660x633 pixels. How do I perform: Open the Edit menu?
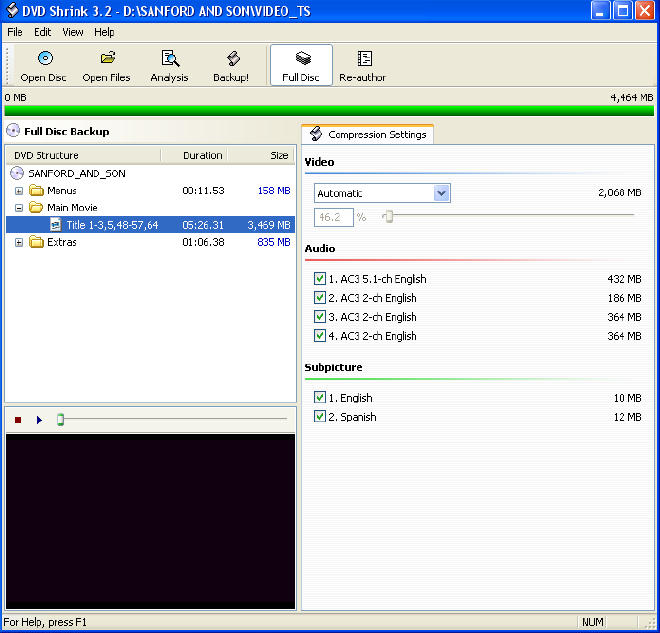[x=43, y=32]
